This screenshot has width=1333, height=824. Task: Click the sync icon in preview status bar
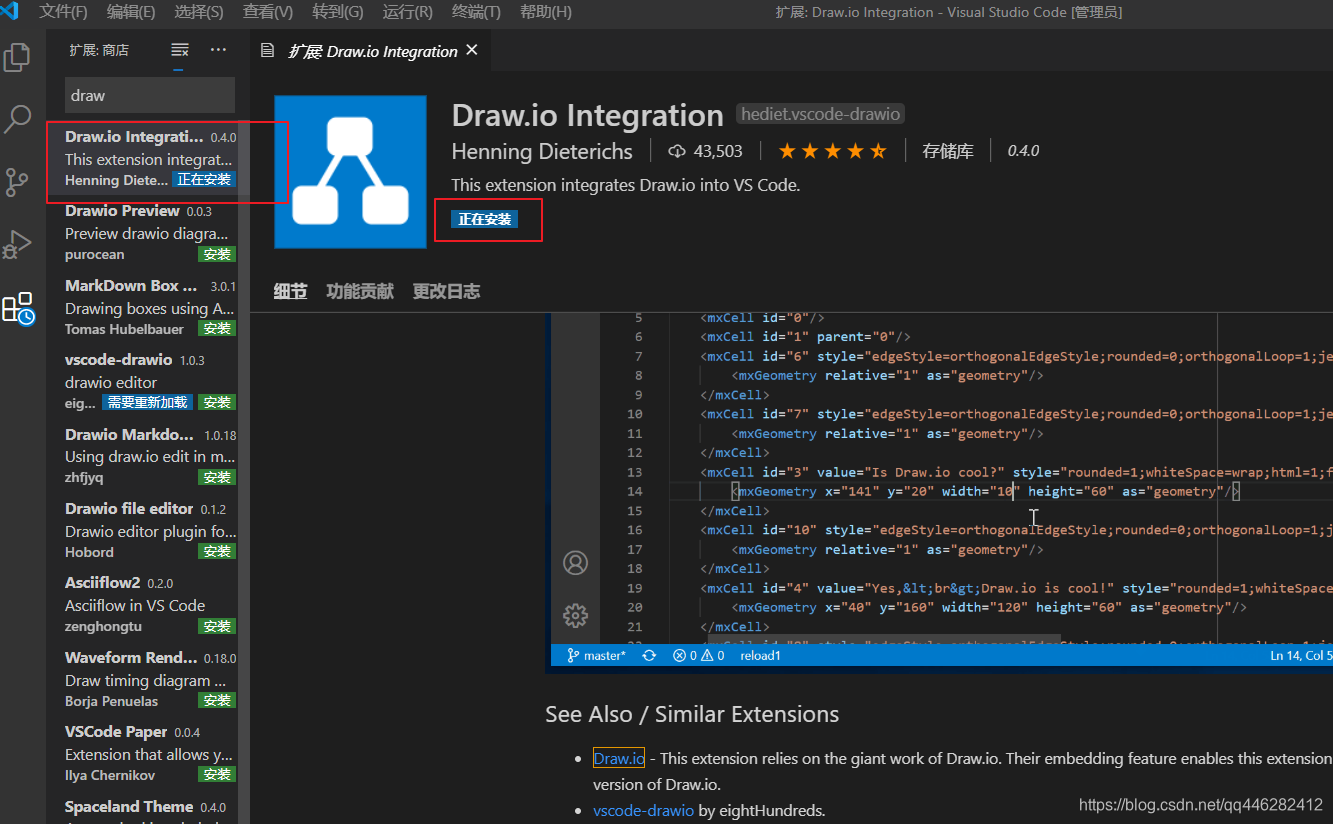[649, 655]
